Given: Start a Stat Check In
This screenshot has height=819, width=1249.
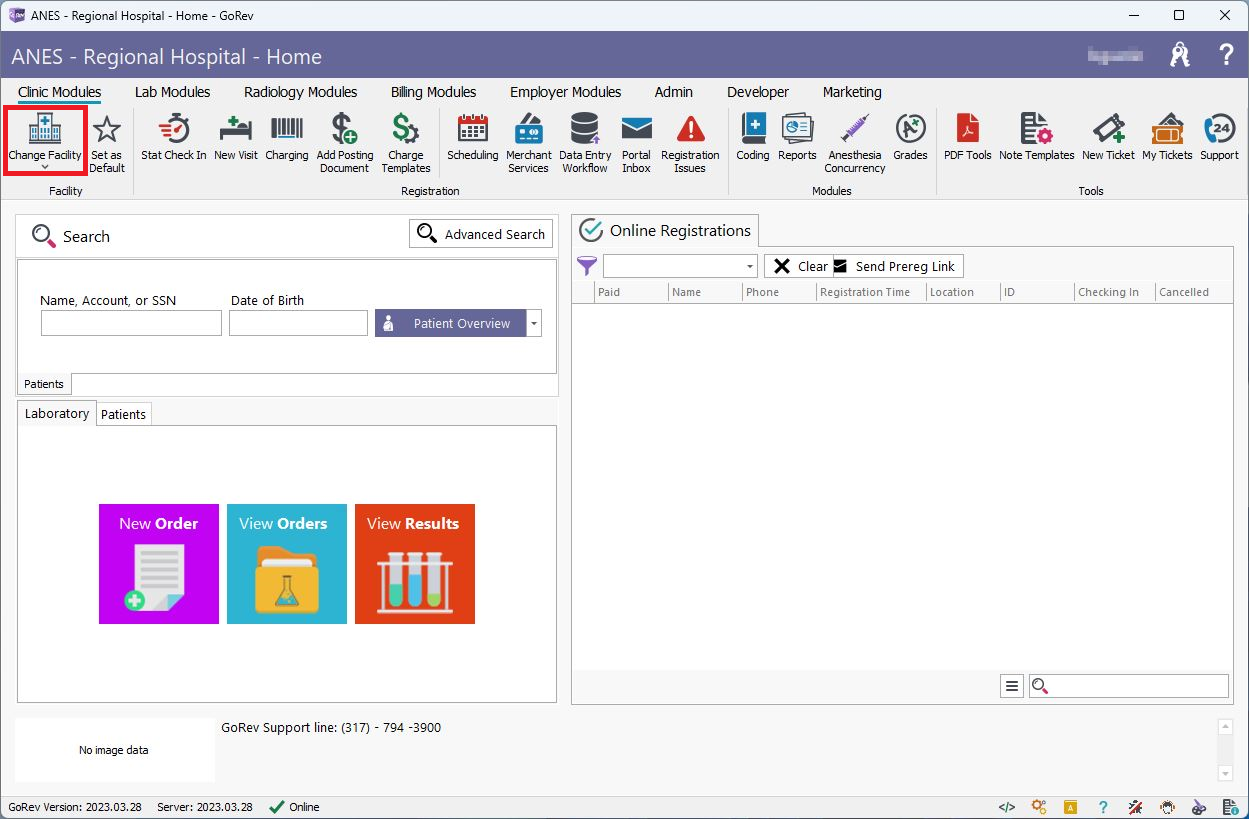Looking at the screenshot, I should click(174, 137).
